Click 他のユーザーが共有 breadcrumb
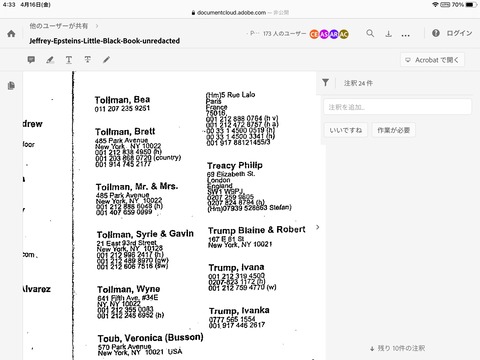 59,26
